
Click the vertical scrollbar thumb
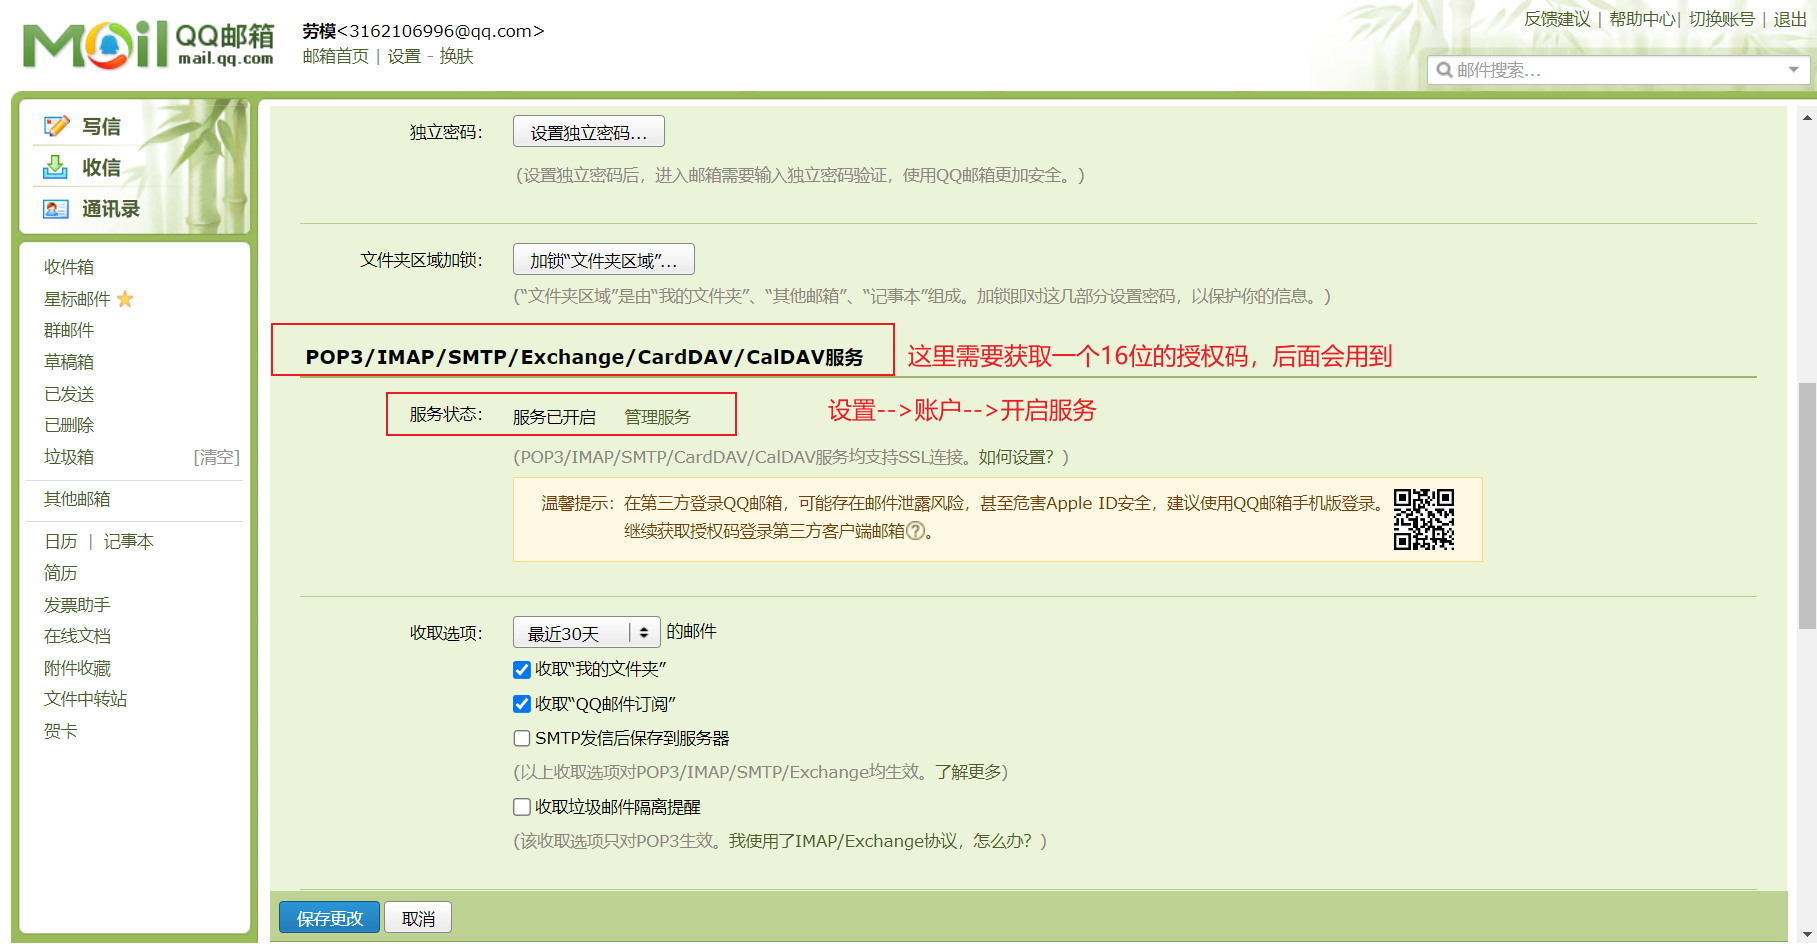point(1807,506)
